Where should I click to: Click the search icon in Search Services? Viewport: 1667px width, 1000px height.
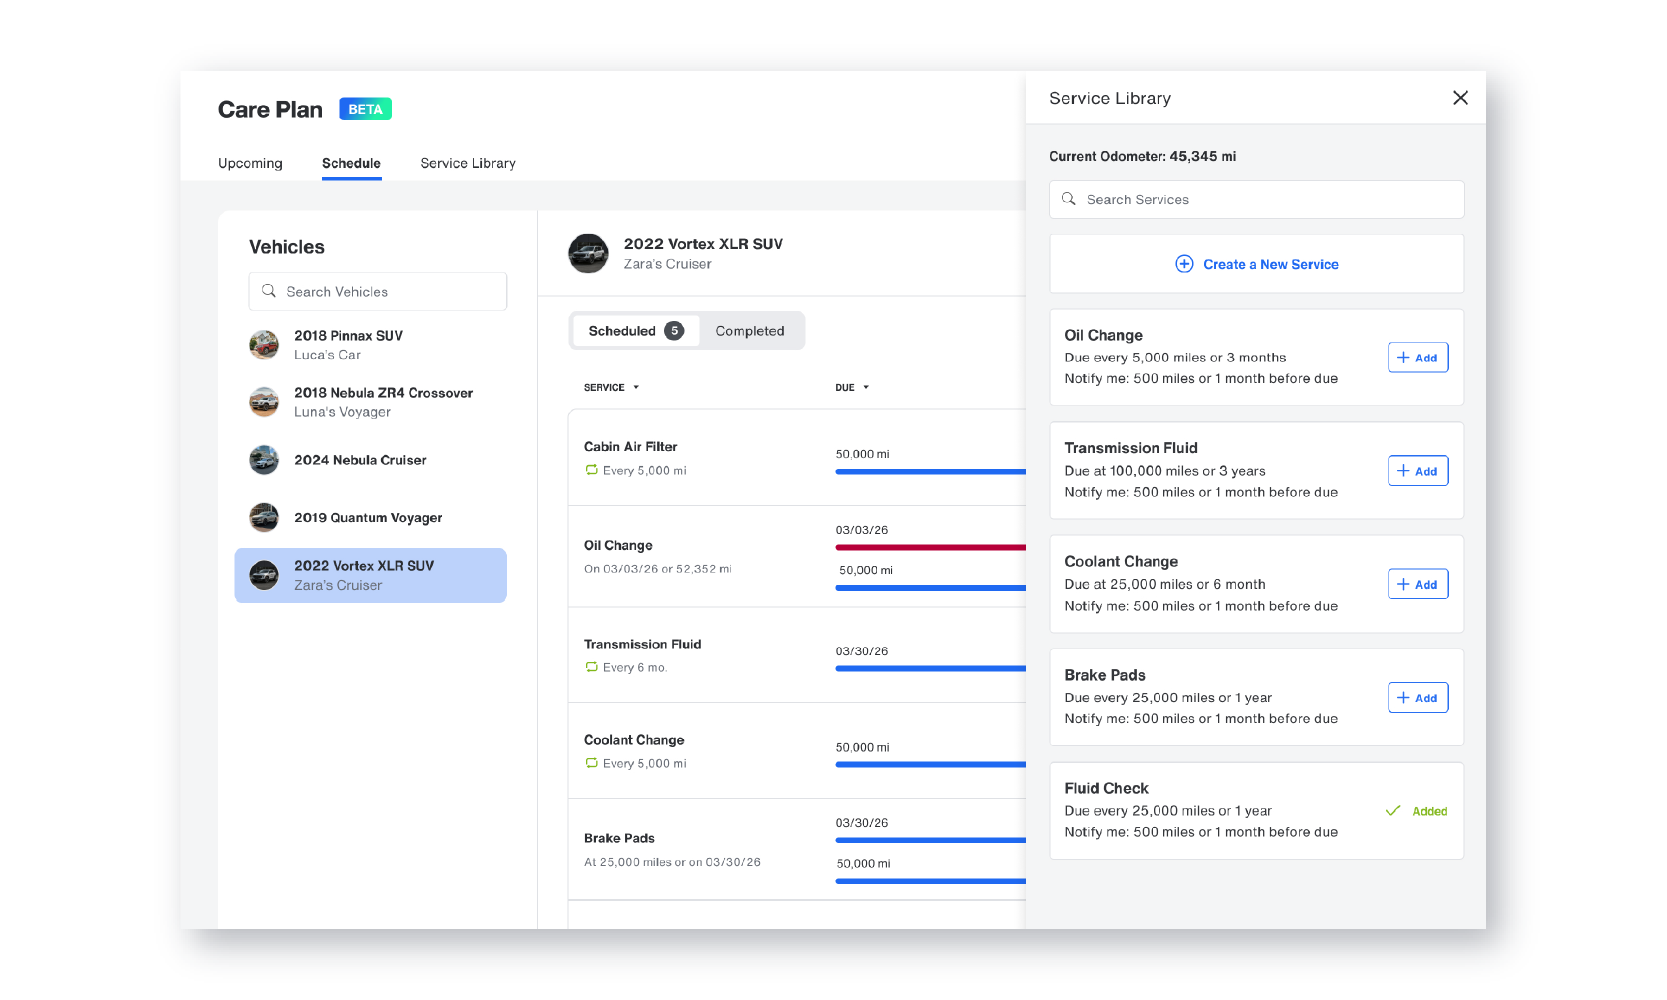point(1068,199)
